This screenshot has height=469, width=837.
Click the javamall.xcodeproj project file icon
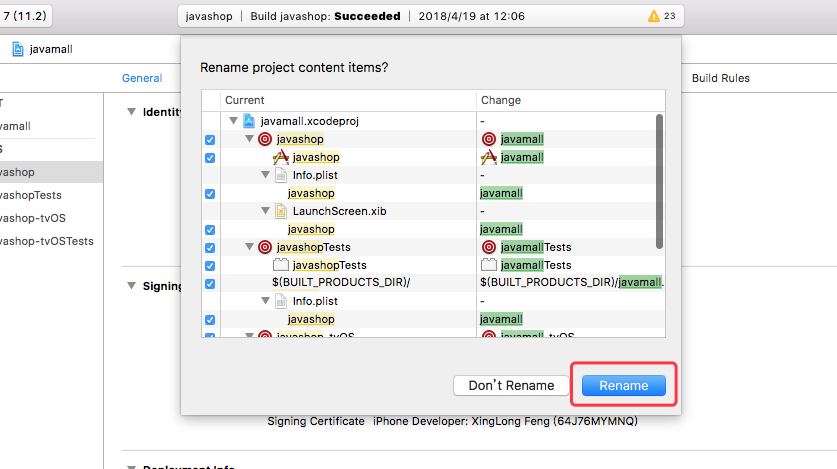tap(249, 121)
